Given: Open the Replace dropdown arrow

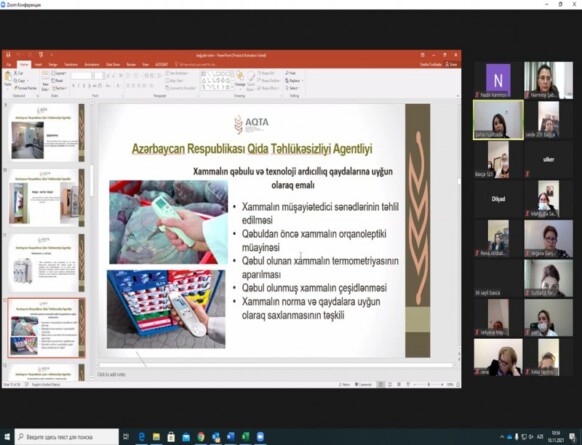Looking at the screenshot, I should (303, 81).
